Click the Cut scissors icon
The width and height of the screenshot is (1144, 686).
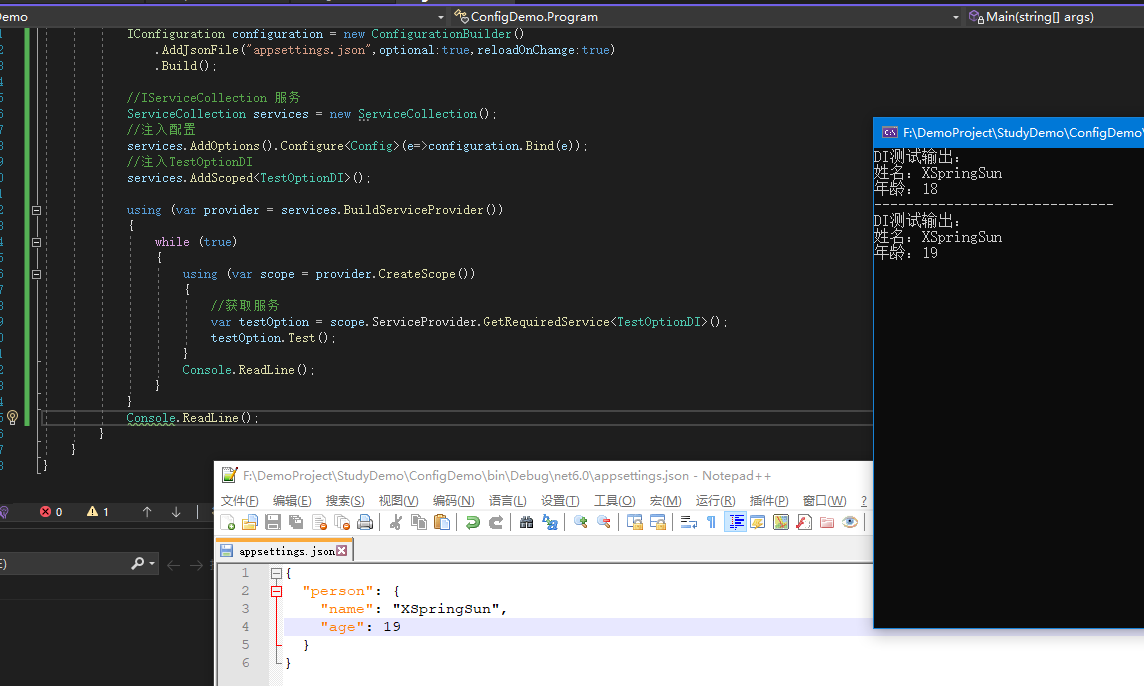pyautogui.click(x=396, y=522)
